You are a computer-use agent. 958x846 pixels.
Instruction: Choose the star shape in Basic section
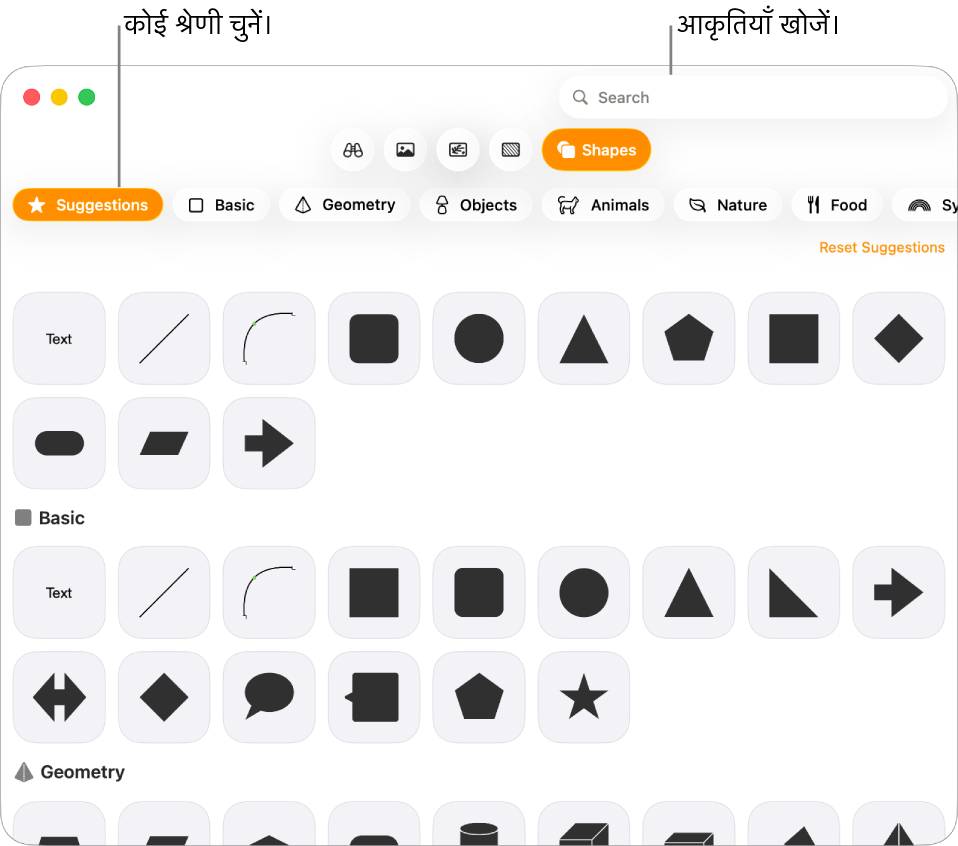coord(583,697)
